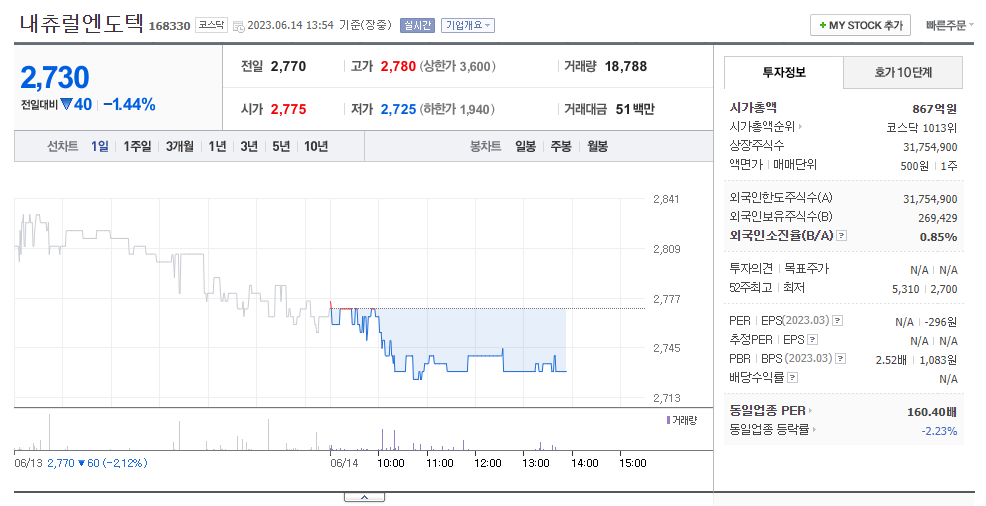Image resolution: width=986 pixels, height=506 pixels.
Task: Collapse the chart panel with bottom chevron
Action: 364,497
